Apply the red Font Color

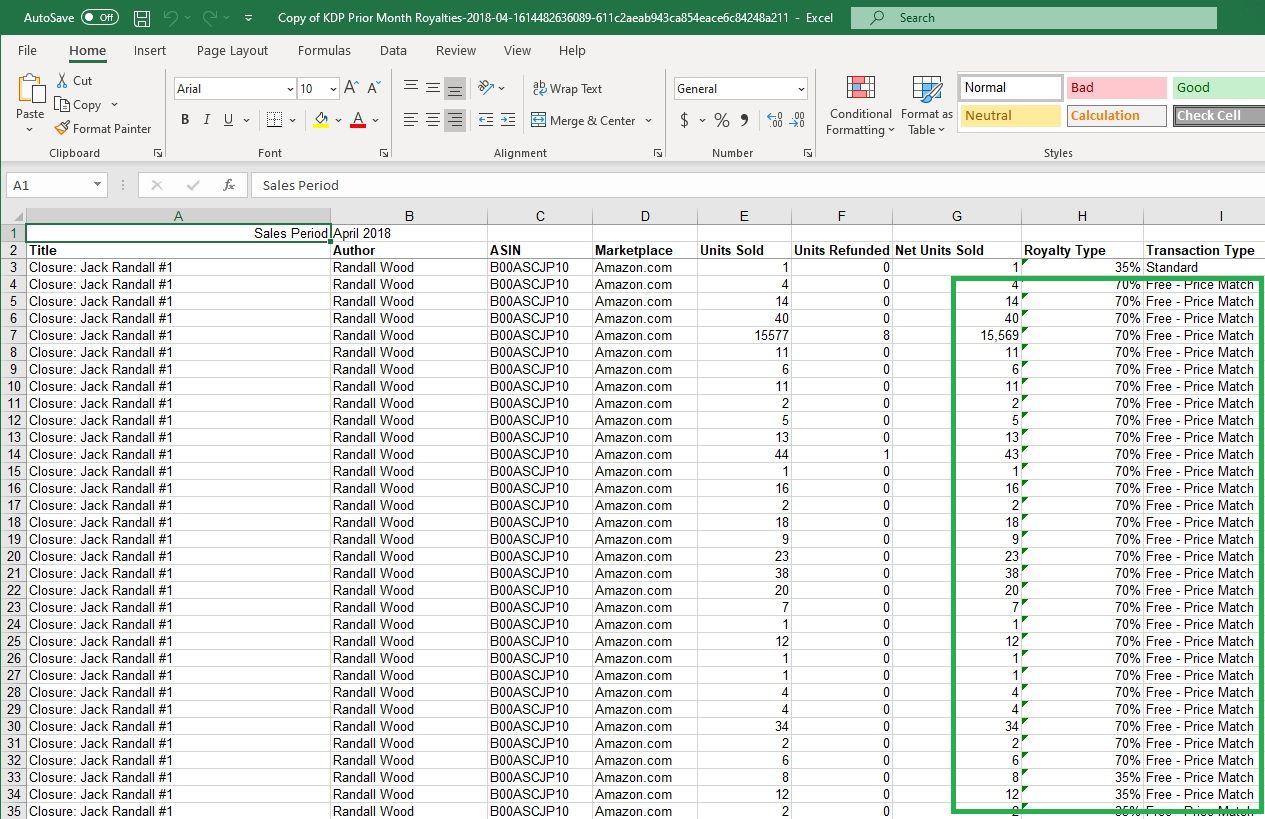coord(357,120)
